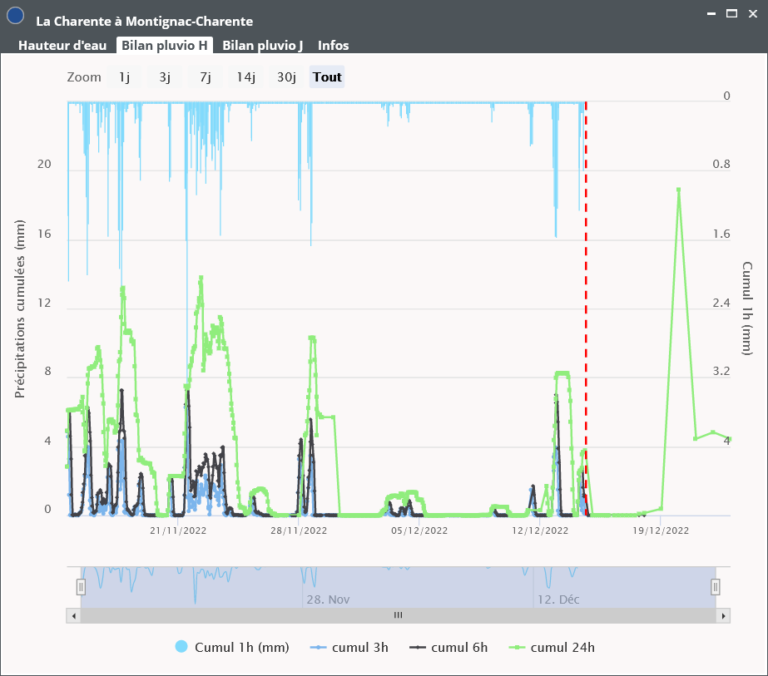Click the blue app icon in title bar
This screenshot has width=768, height=676.
15,16
